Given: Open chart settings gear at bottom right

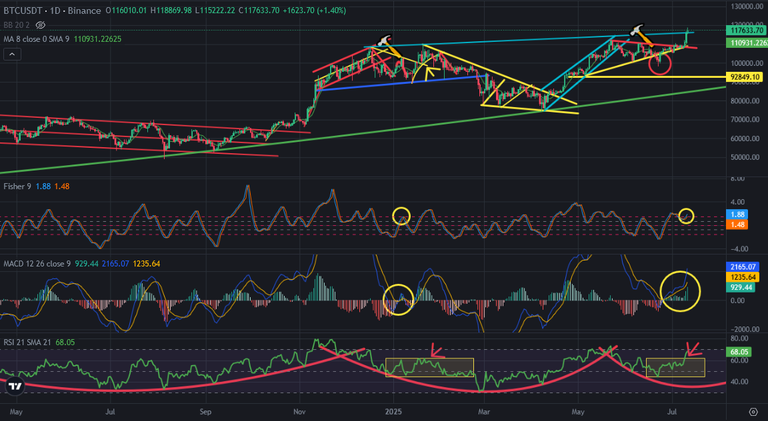Looking at the screenshot, I should pos(753,412).
